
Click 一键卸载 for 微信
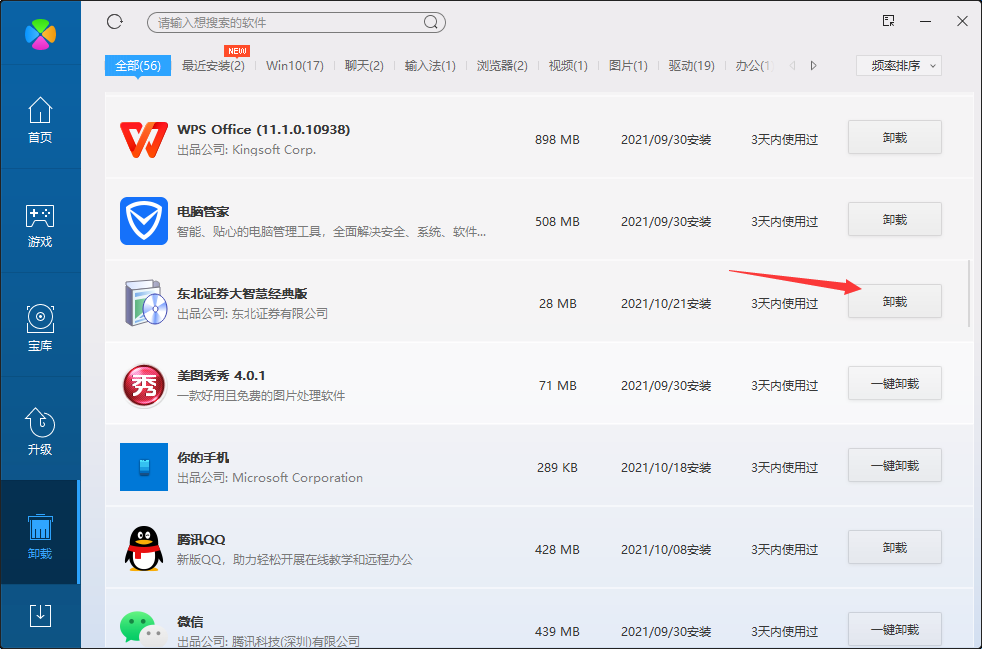tap(895, 630)
